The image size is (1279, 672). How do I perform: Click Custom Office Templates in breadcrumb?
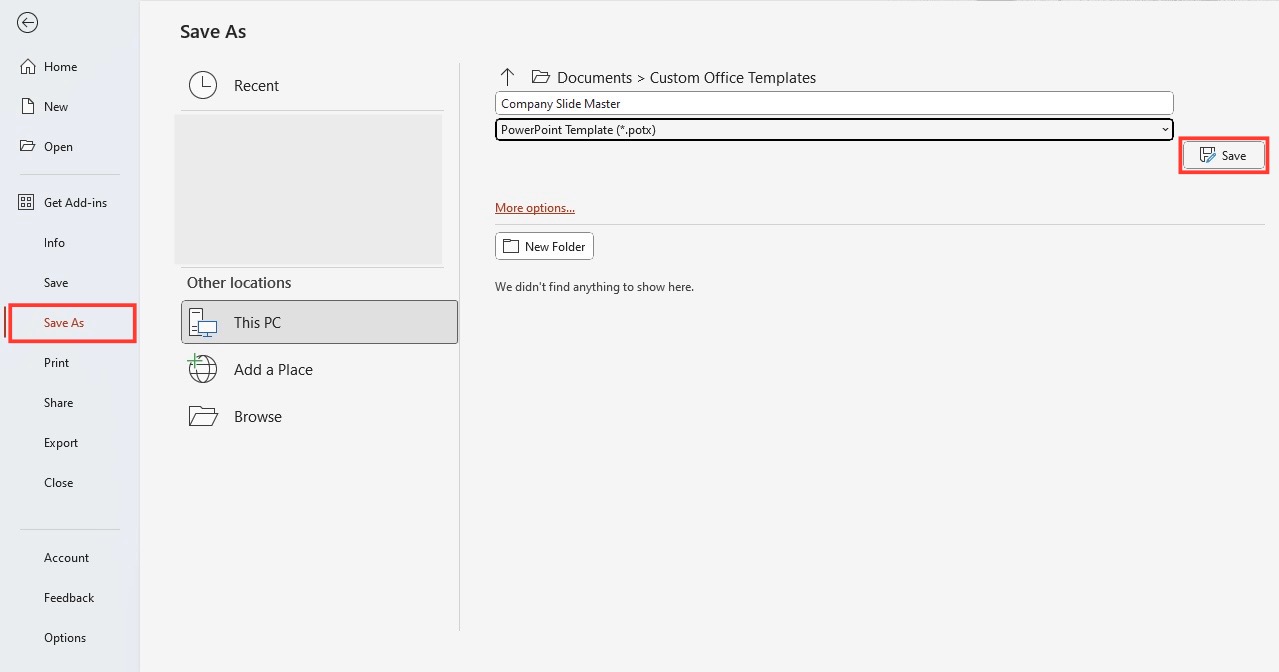(x=733, y=77)
